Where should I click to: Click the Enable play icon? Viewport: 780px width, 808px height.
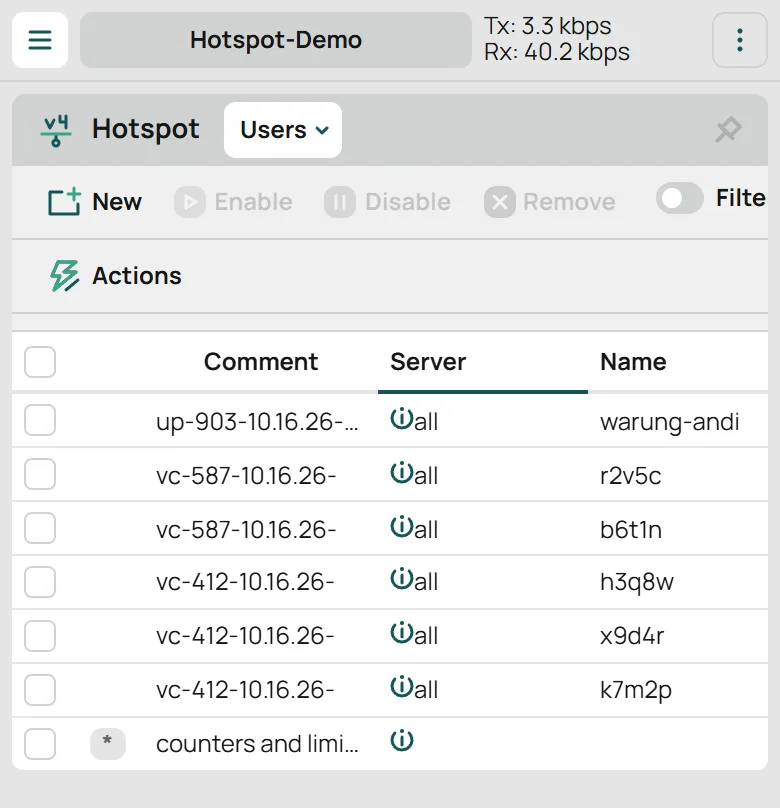(x=190, y=202)
